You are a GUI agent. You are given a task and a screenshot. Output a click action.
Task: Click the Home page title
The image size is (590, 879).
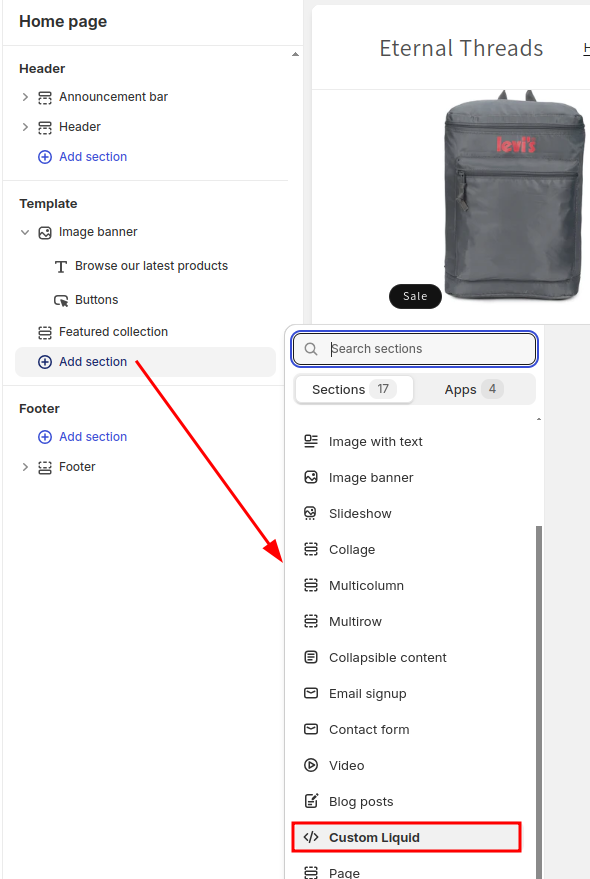(x=63, y=21)
